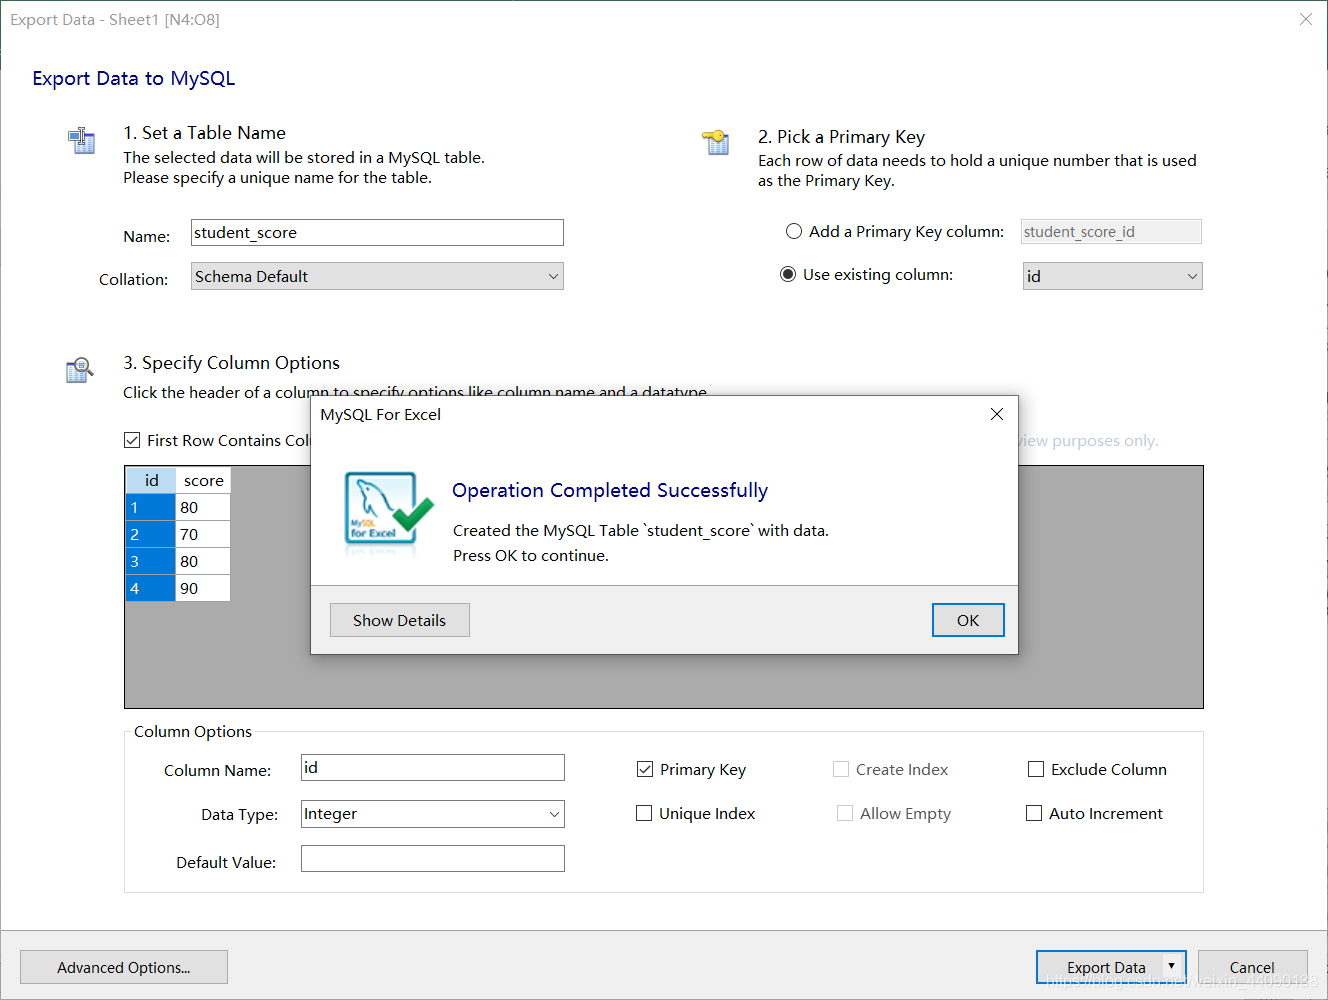Click the magnifier icon beside Specify Column Options

click(79, 370)
